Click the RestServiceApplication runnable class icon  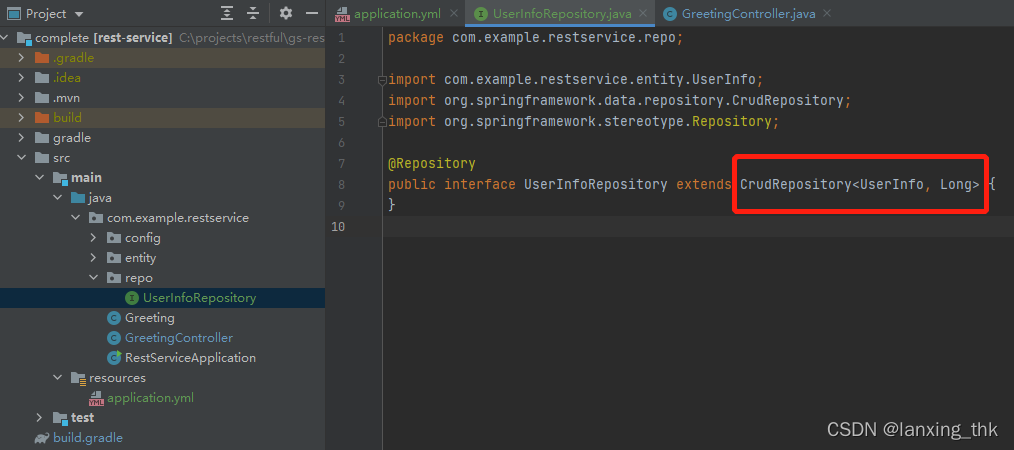click(114, 358)
